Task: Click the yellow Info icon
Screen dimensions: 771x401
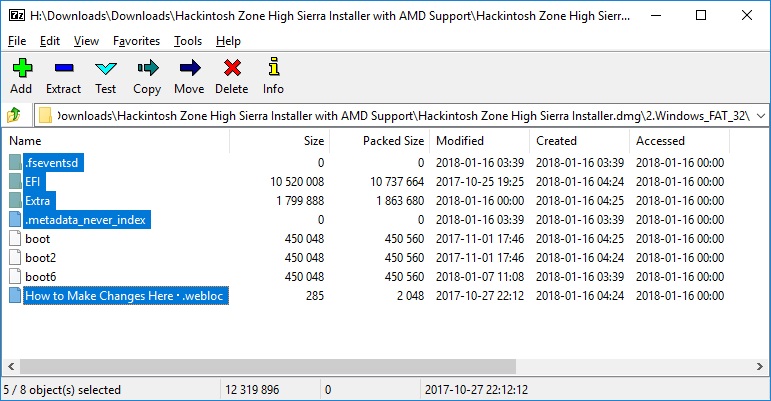Action: click(274, 67)
